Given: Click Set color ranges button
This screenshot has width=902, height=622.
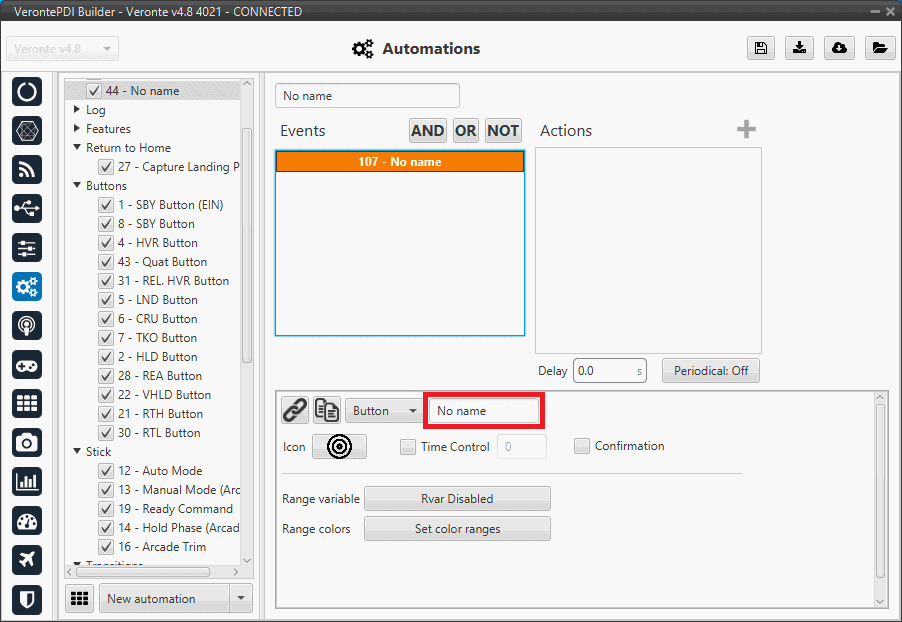Looking at the screenshot, I should 457,529.
